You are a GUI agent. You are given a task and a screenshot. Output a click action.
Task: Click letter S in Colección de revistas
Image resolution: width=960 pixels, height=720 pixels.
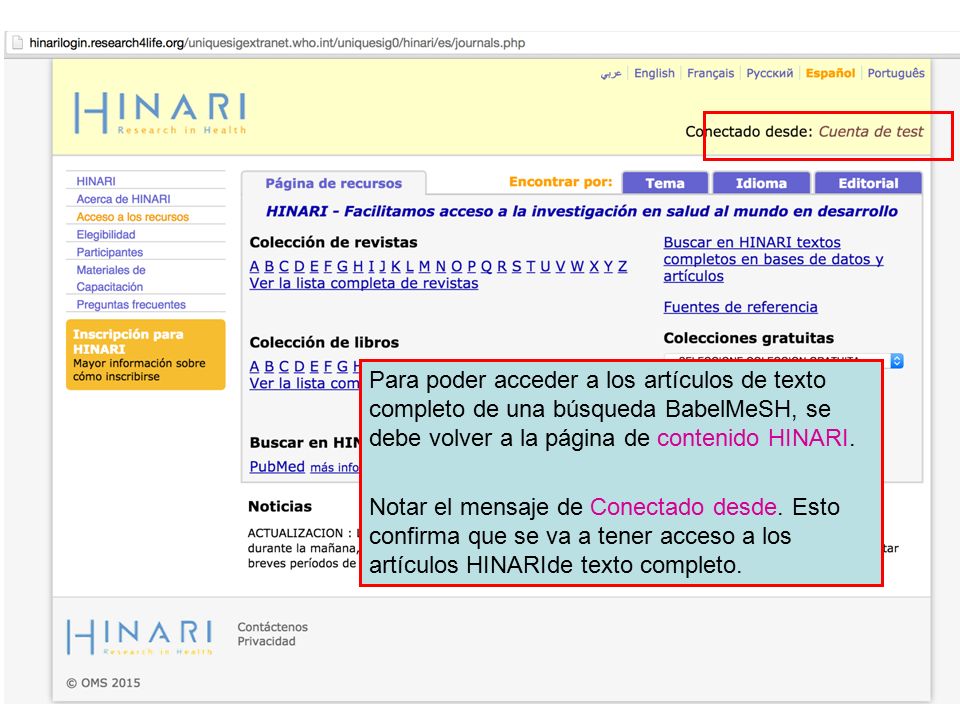click(517, 266)
